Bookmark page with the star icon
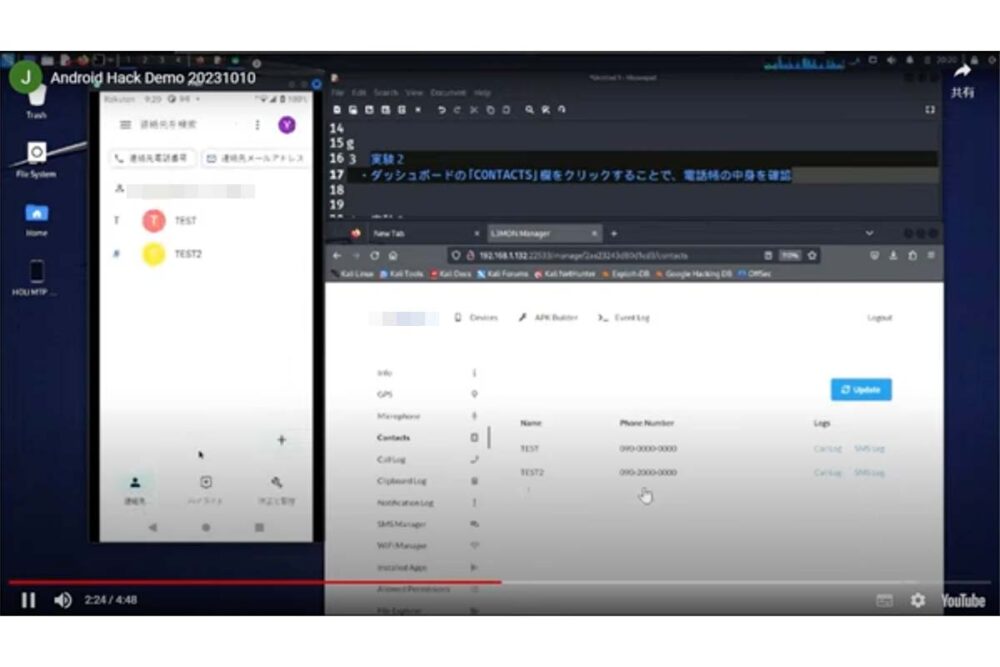 click(811, 255)
